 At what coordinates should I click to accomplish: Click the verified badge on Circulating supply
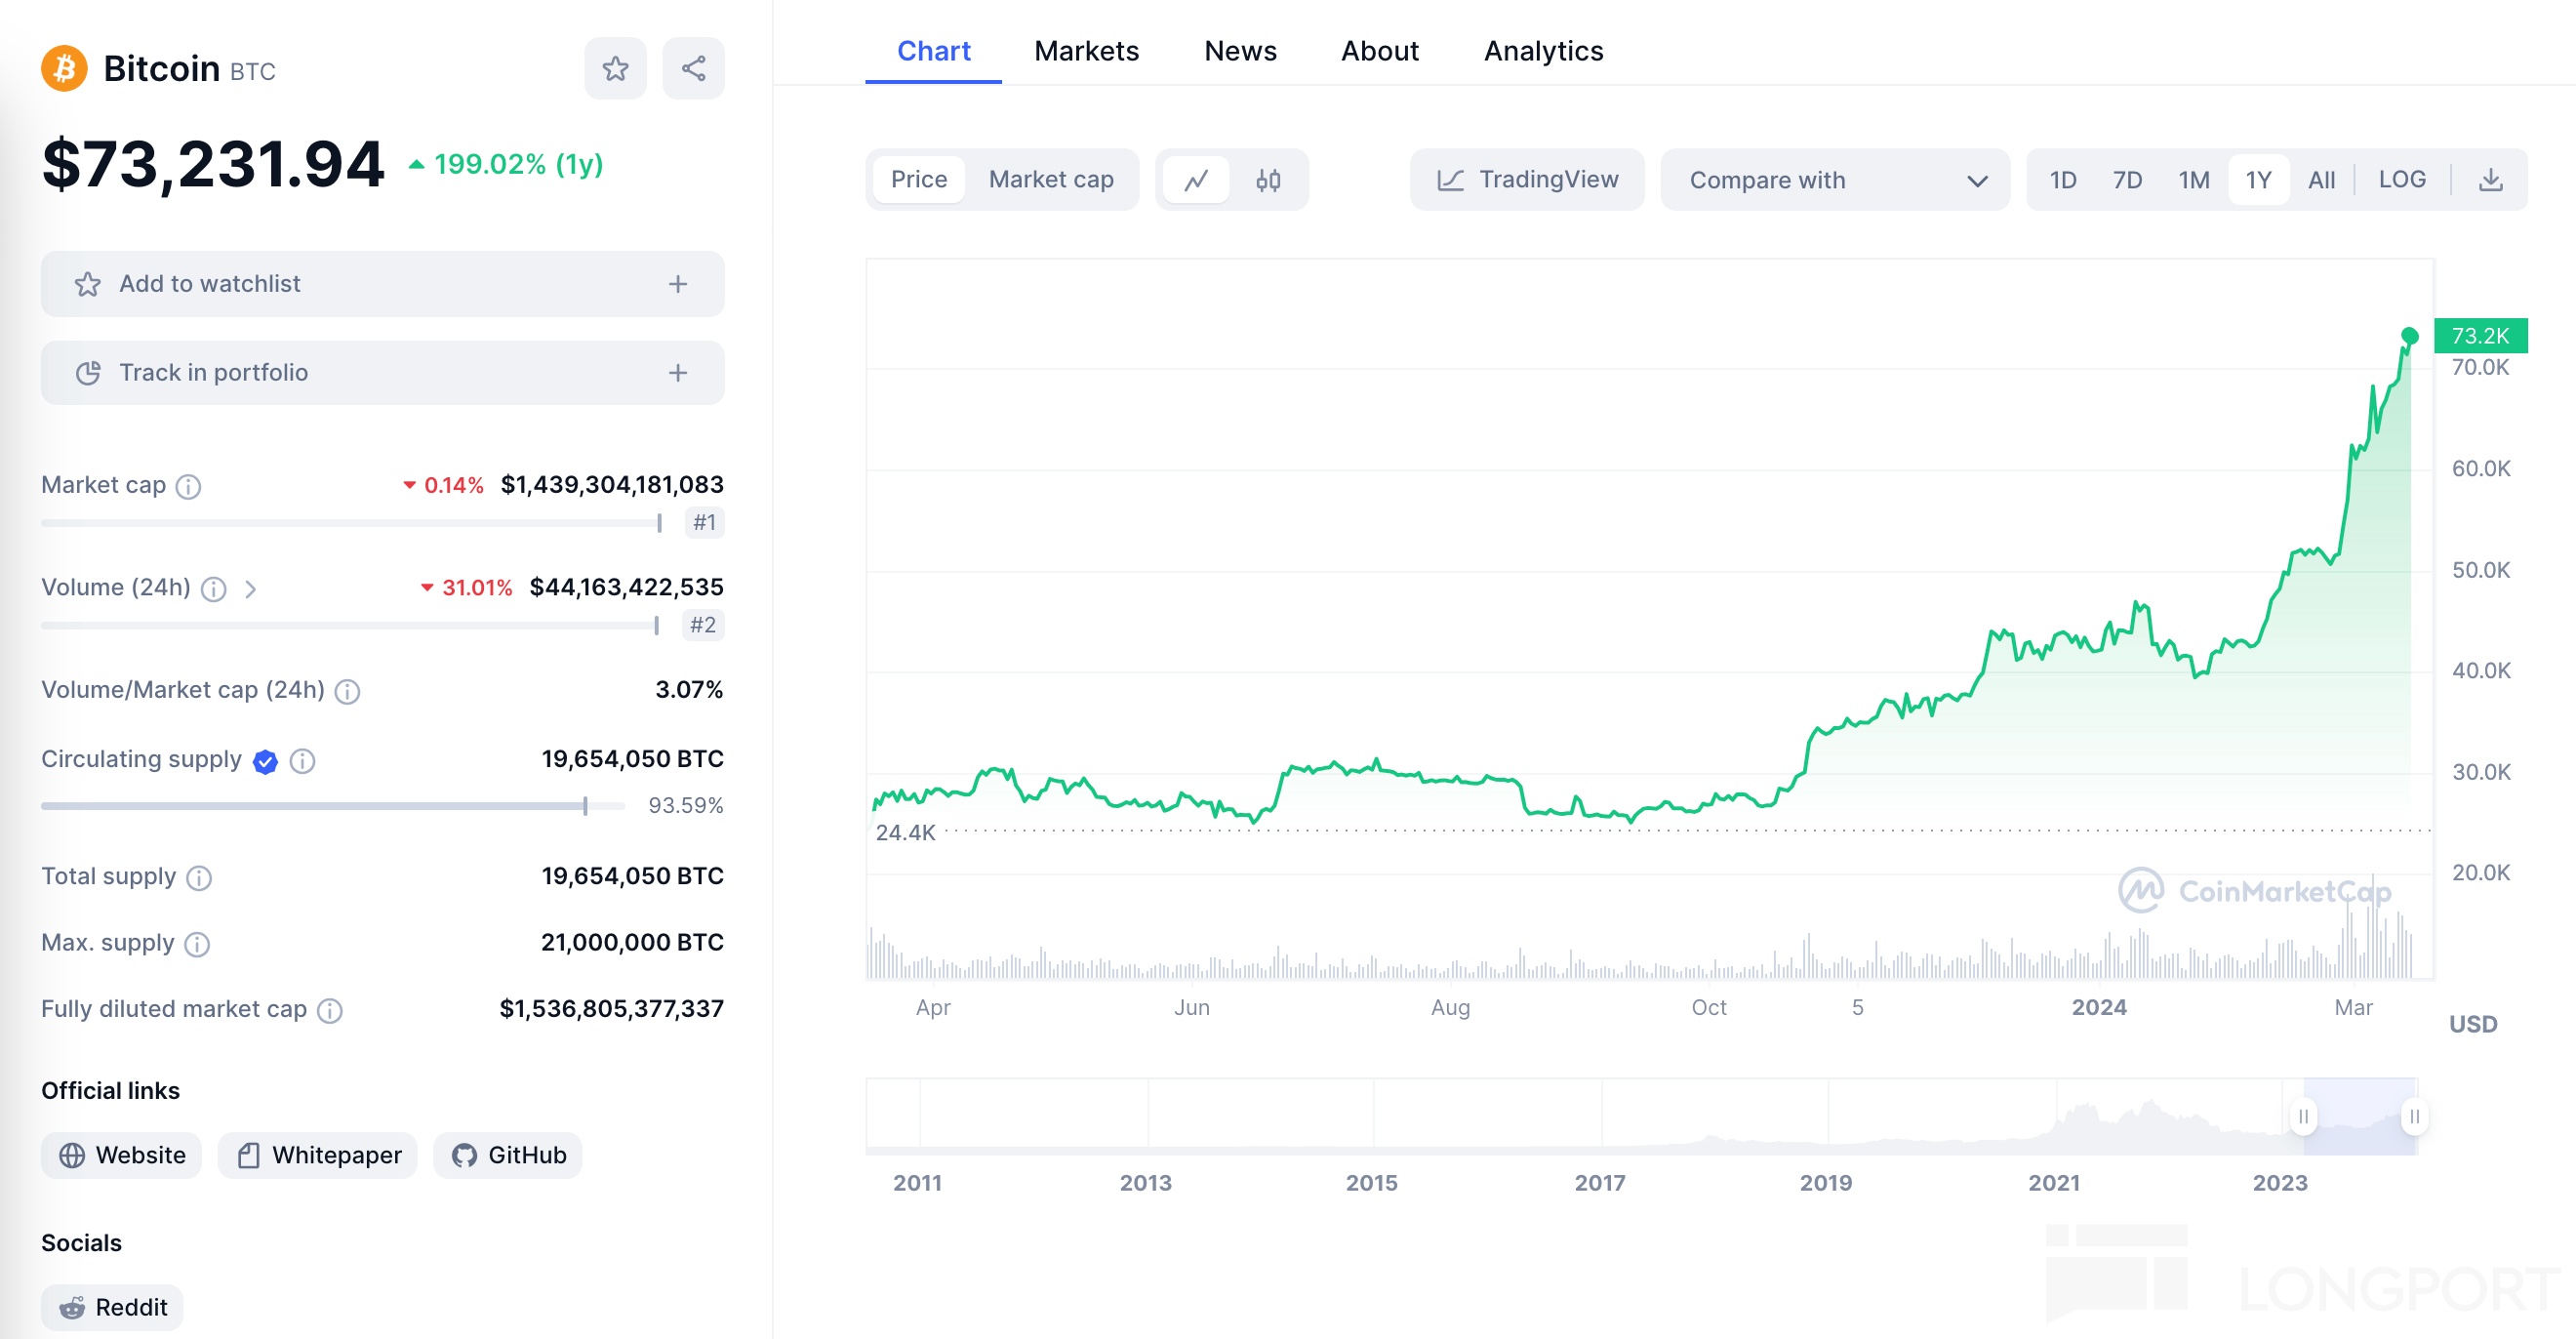click(265, 761)
